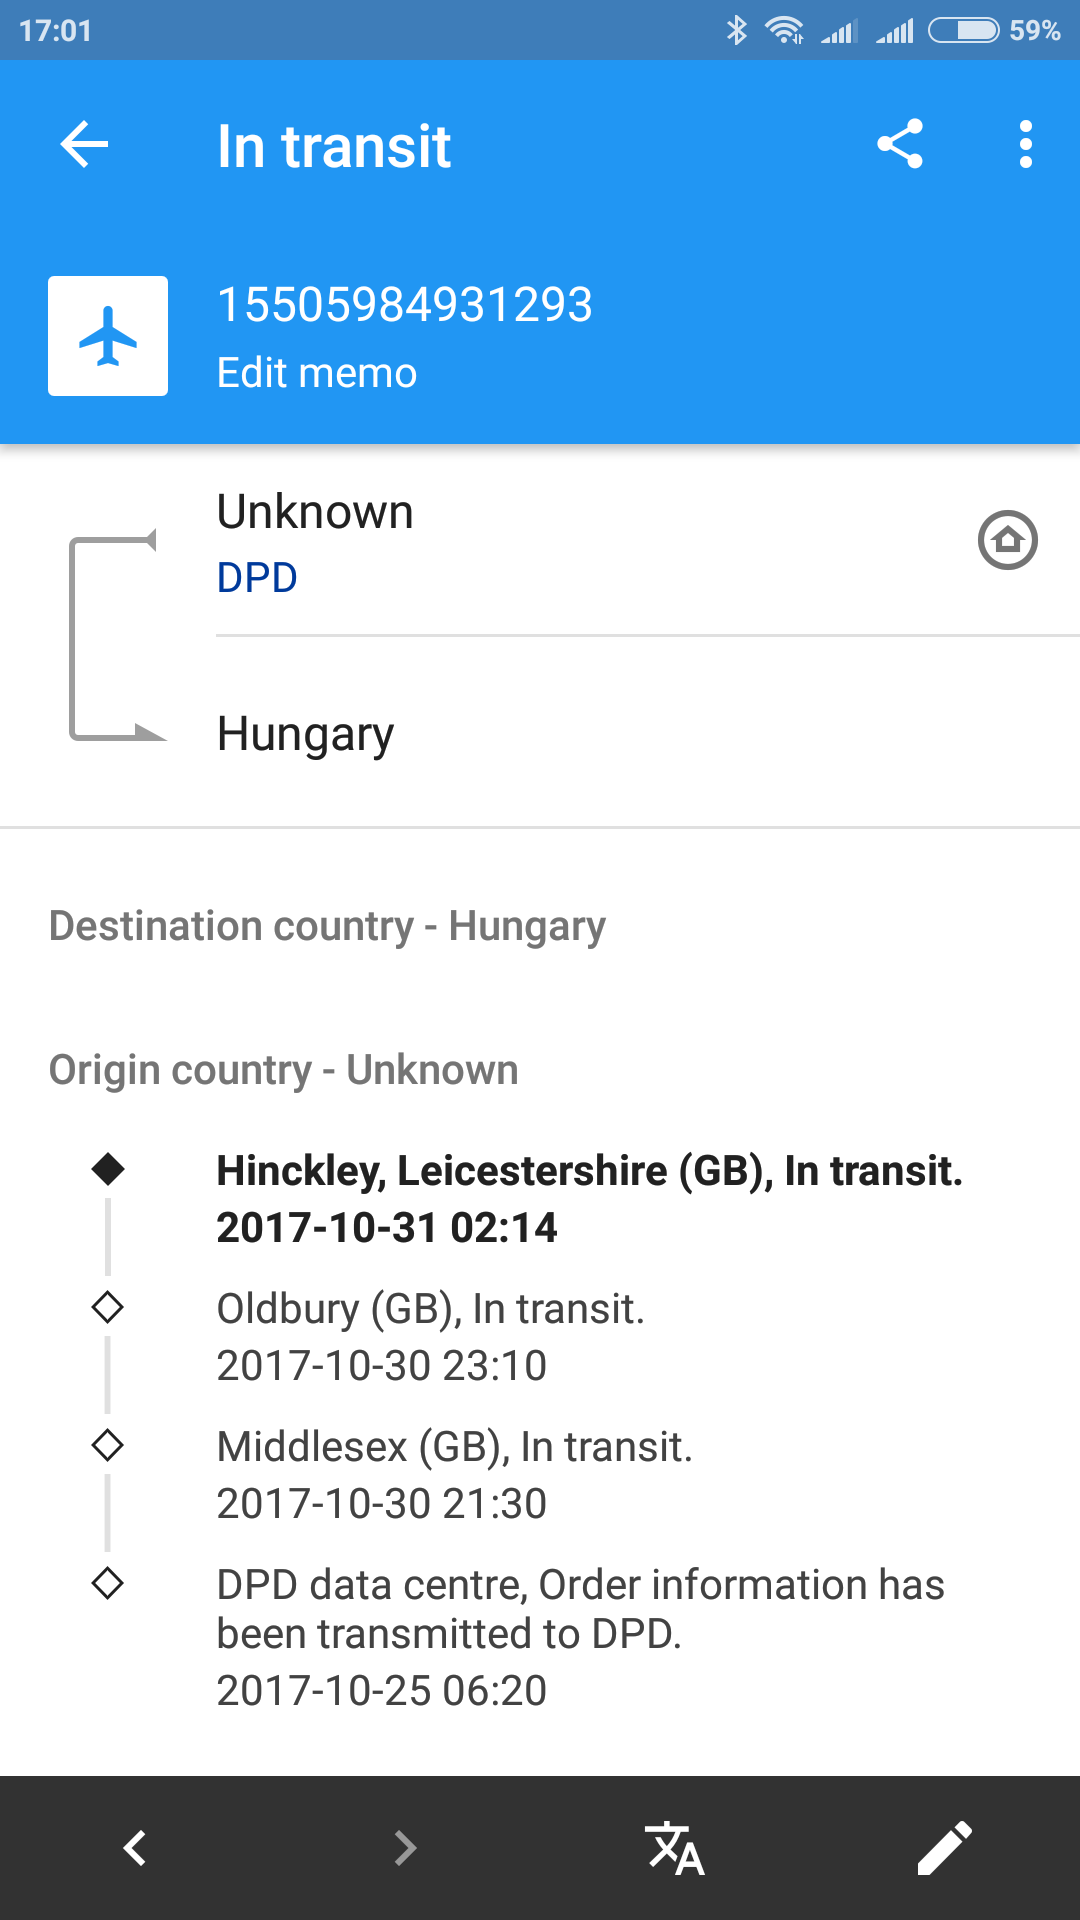Tap the DPD data centre event

pyautogui.click(x=580, y=1636)
